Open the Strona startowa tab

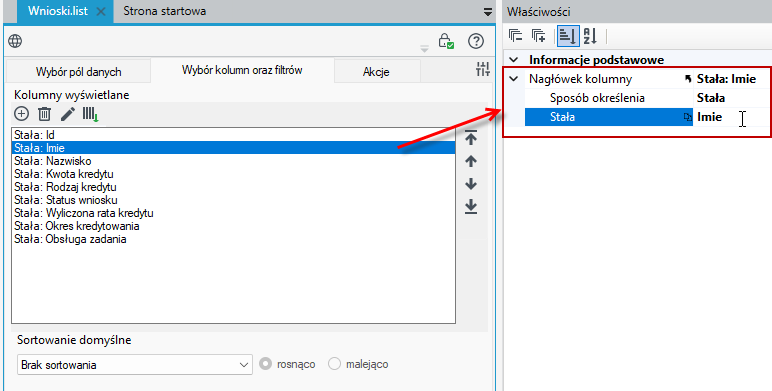click(x=164, y=11)
